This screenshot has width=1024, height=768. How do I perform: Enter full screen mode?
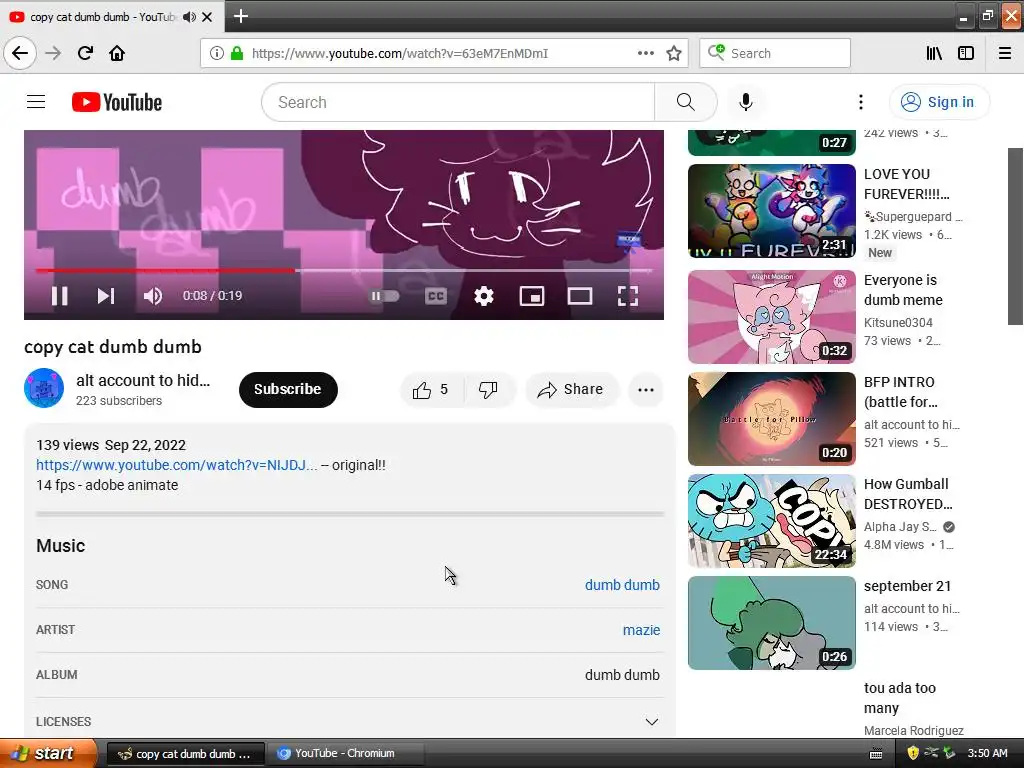[x=628, y=296]
